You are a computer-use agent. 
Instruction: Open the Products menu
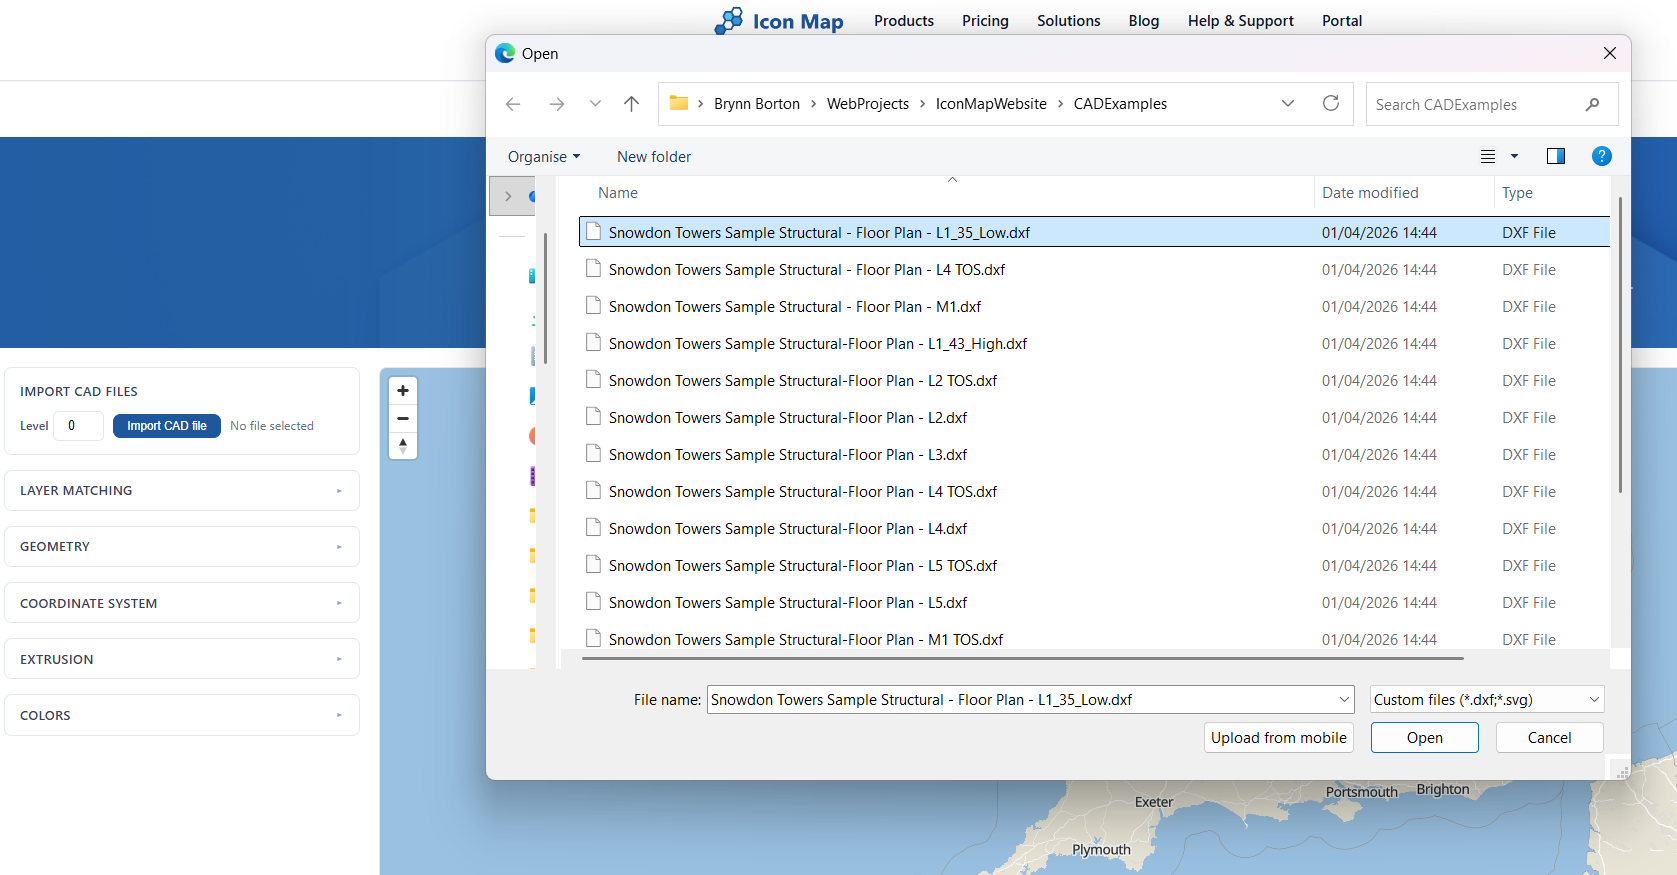(x=903, y=21)
